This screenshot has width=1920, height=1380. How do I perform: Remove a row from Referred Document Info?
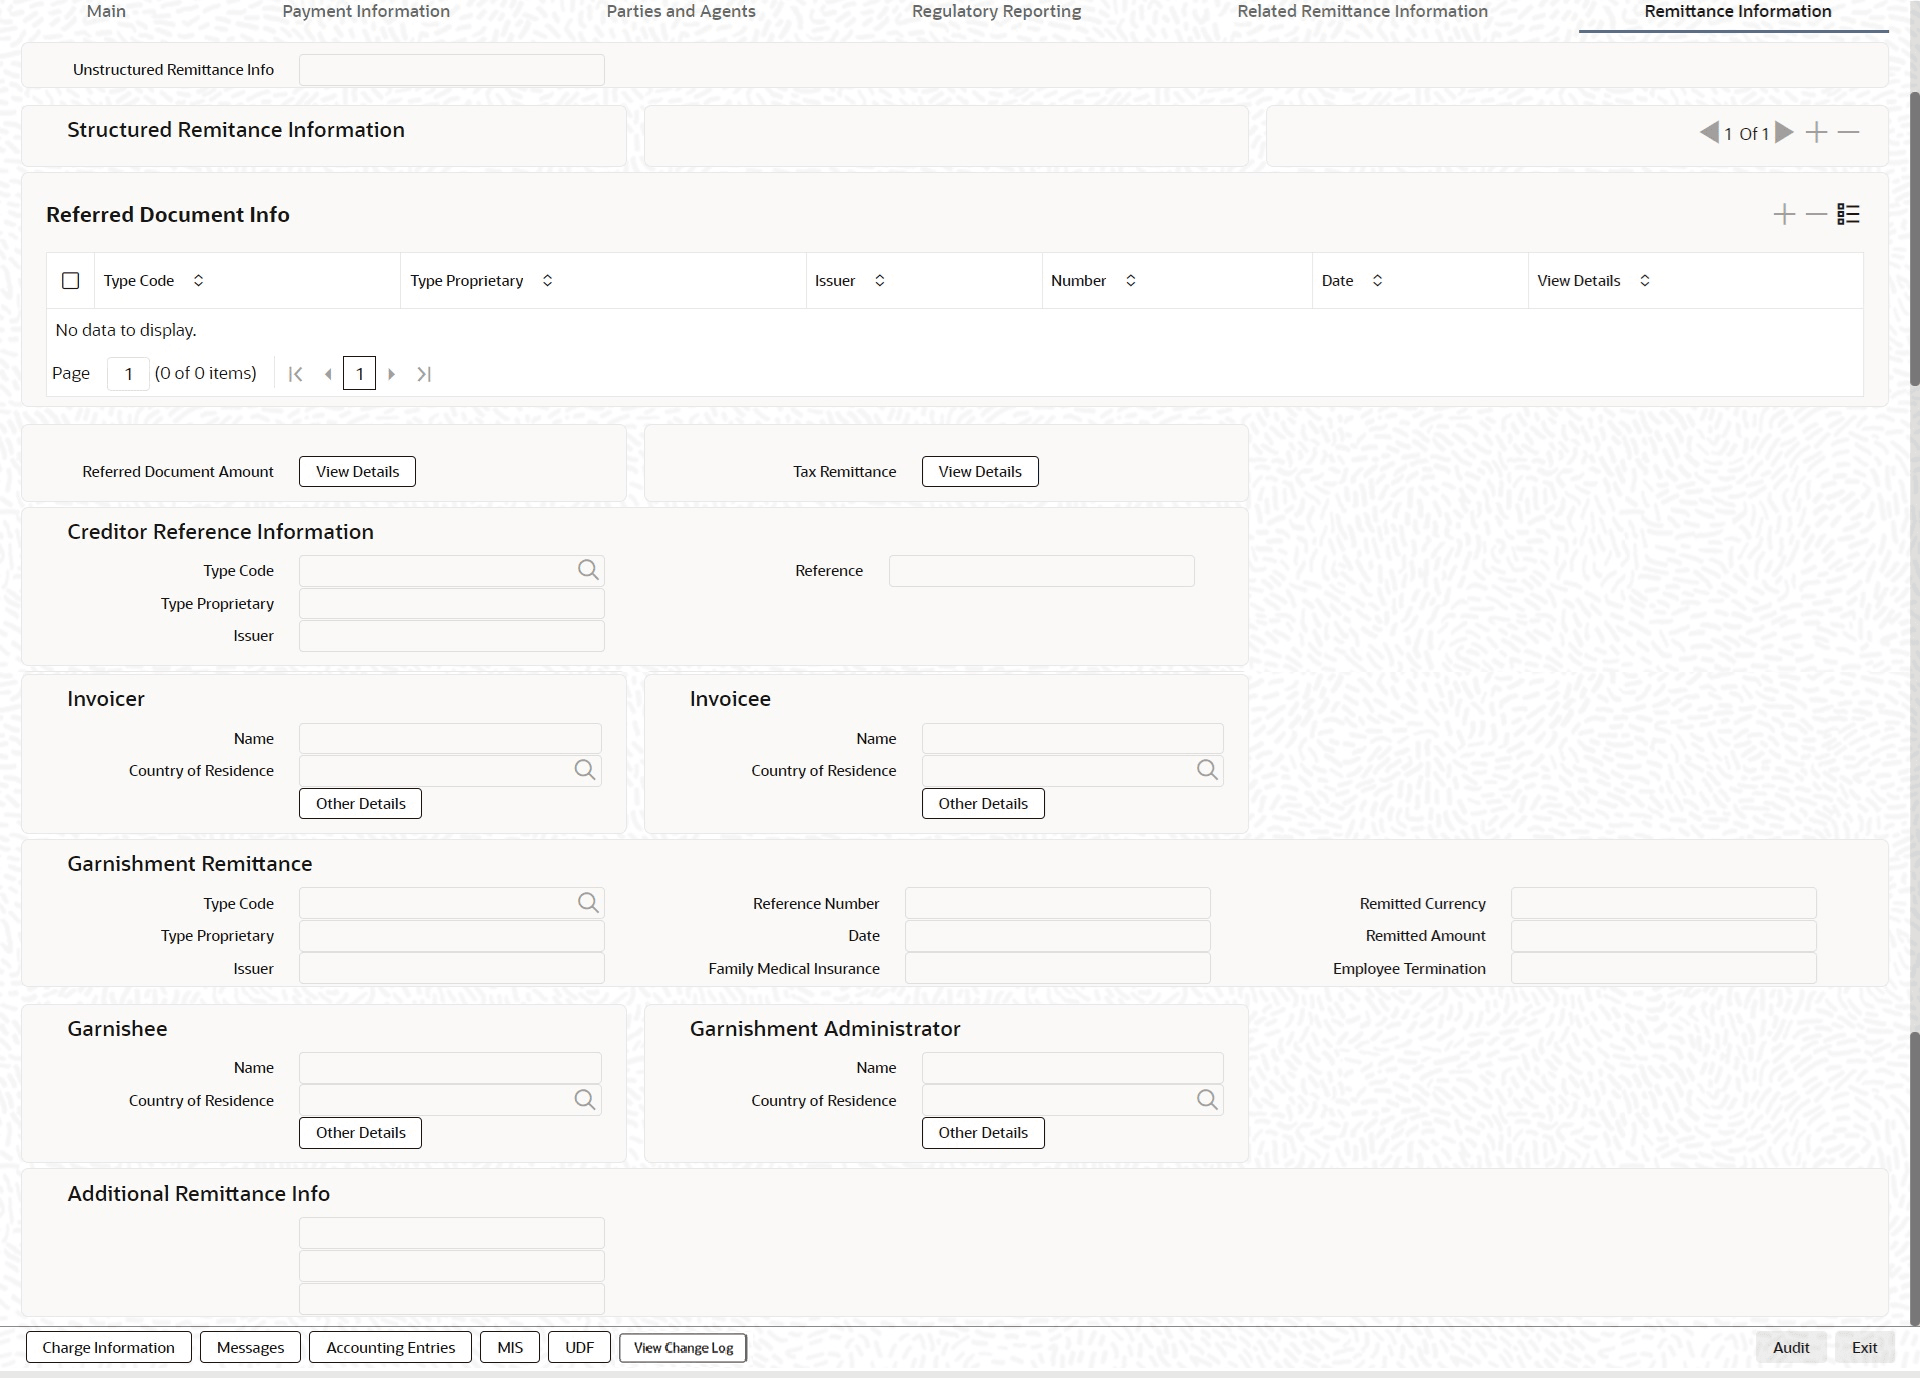[x=1816, y=214]
